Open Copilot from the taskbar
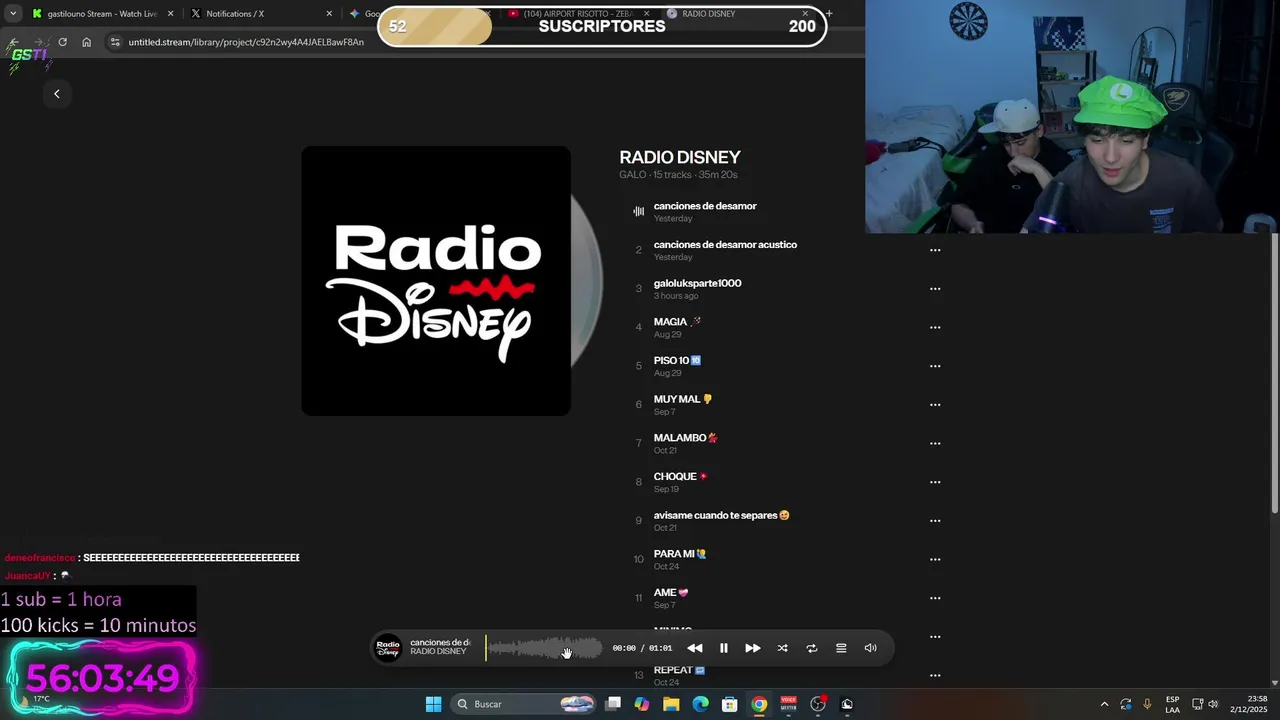Image resolution: width=1280 pixels, height=720 pixels. (x=642, y=704)
